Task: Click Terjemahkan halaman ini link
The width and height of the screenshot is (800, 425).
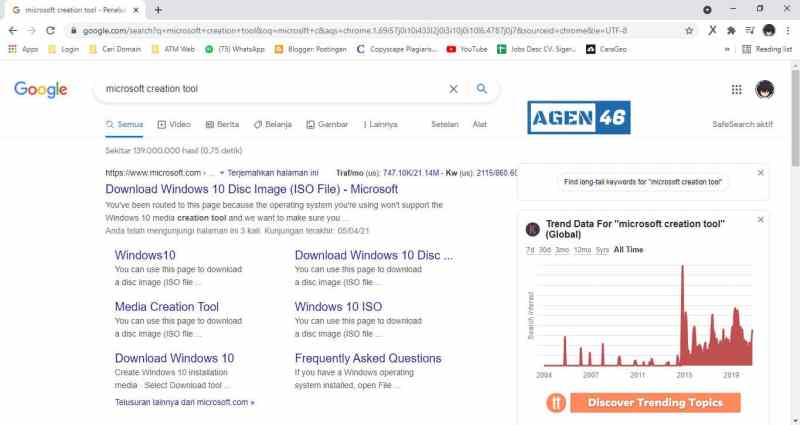Action: pyautogui.click(x=273, y=173)
